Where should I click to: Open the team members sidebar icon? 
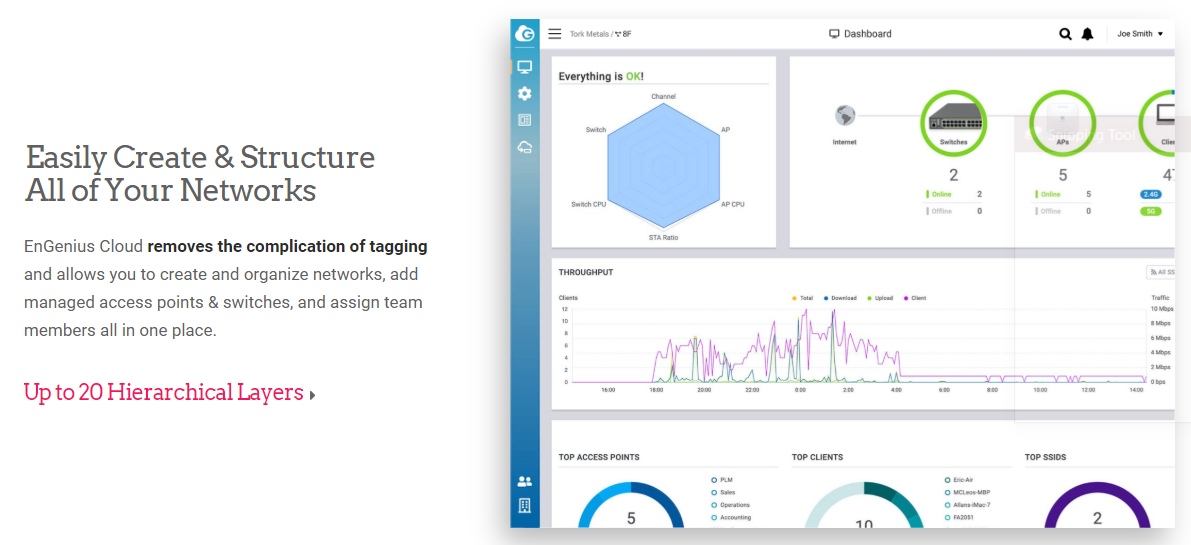pos(524,481)
